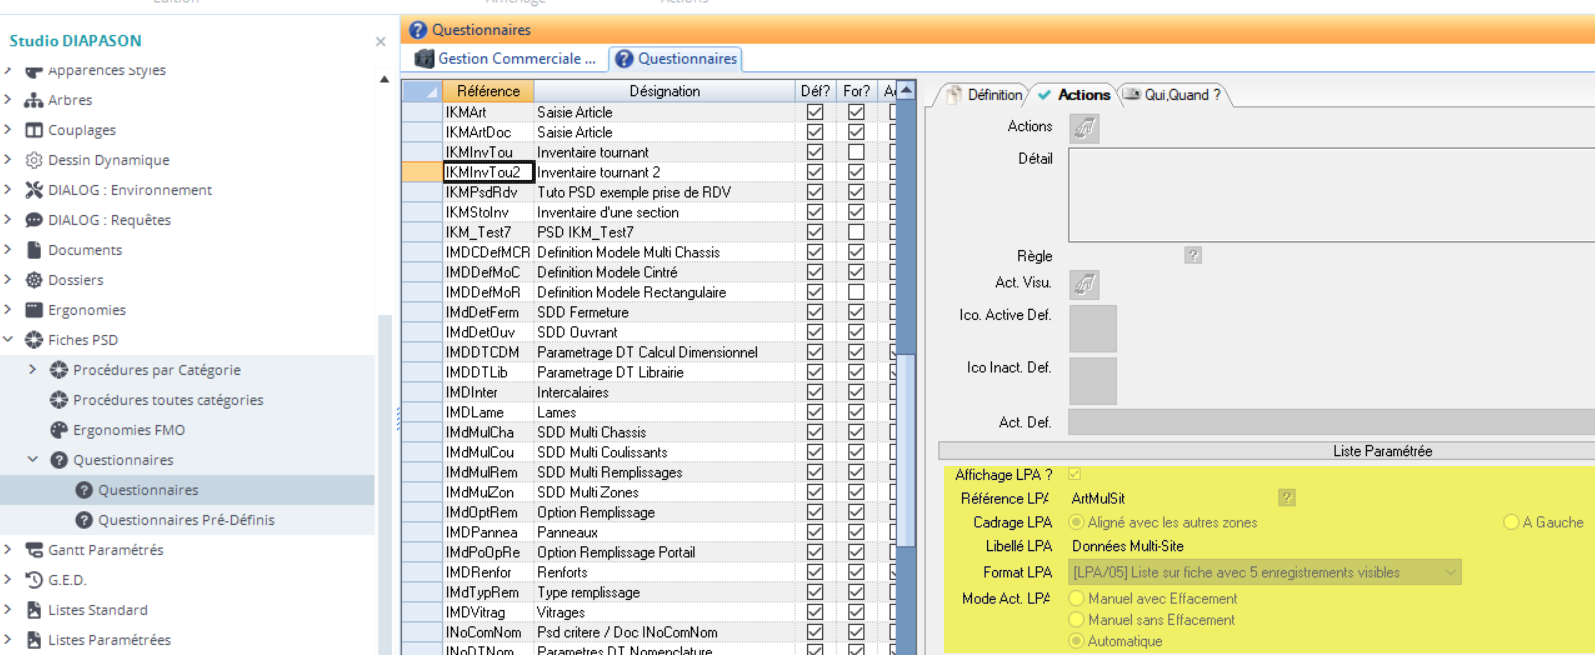Sort by the Désignation column header
The width and height of the screenshot is (1595, 655).
point(664,91)
